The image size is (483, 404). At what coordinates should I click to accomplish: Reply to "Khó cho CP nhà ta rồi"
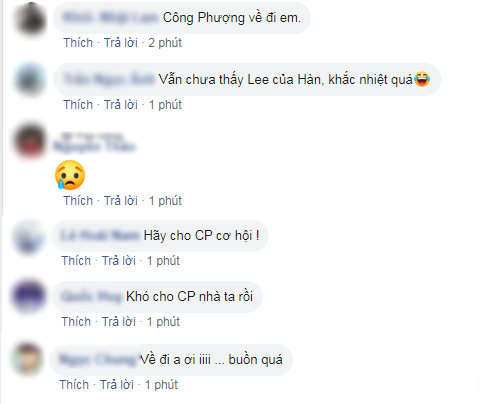pyautogui.click(x=119, y=322)
